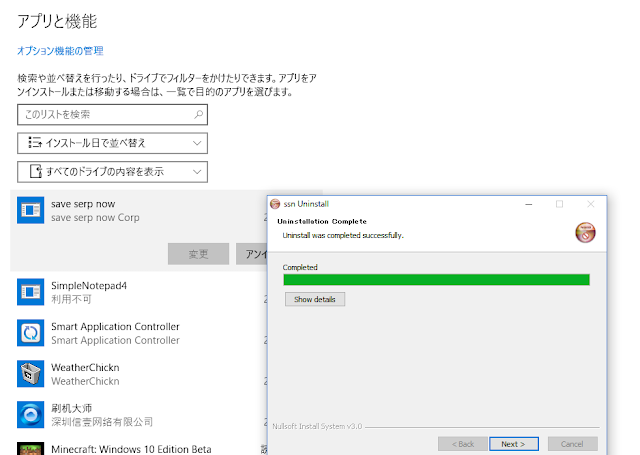Click the partially hidden アンインストール button
Image resolution: width=640 pixels, height=455 pixels.
(251, 254)
